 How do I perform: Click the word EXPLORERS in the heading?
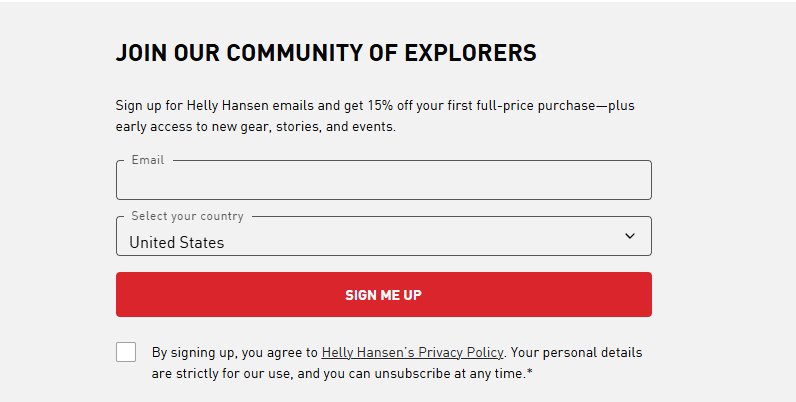pyautogui.click(x=470, y=53)
